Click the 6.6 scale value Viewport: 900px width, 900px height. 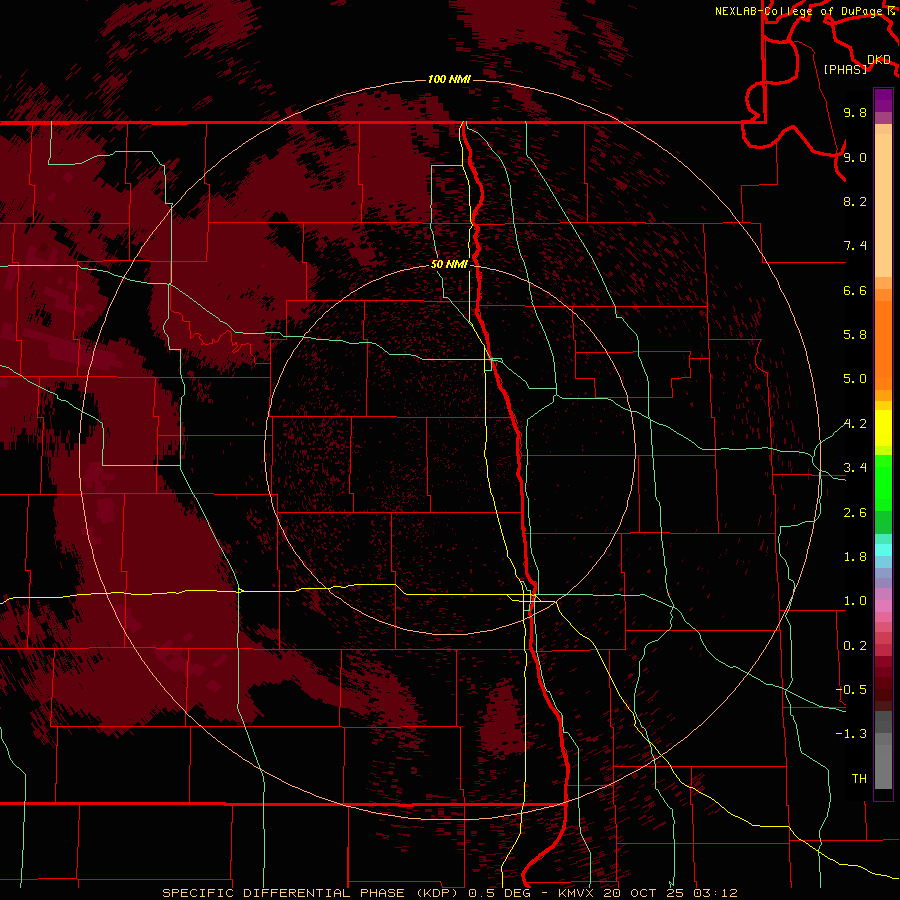855,290
